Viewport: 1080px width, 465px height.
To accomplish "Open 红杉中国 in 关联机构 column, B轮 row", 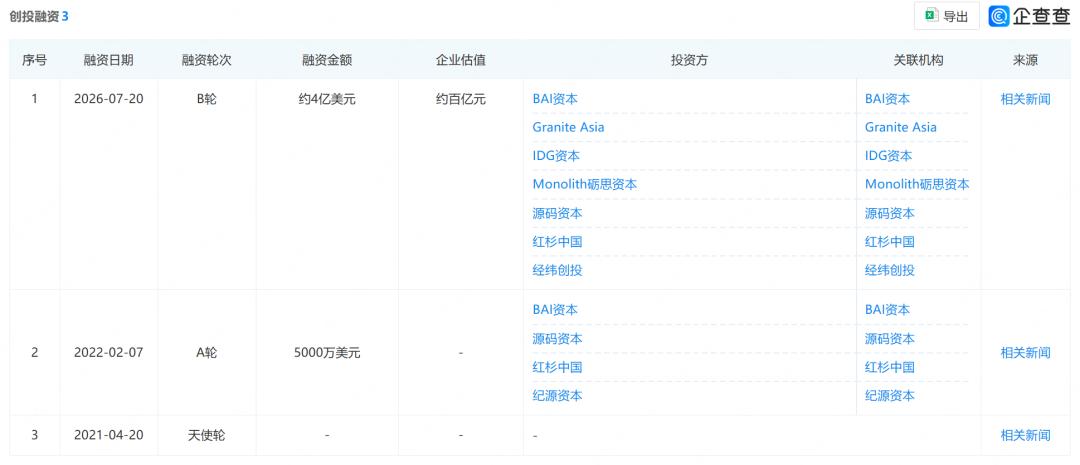I will tap(890, 242).
